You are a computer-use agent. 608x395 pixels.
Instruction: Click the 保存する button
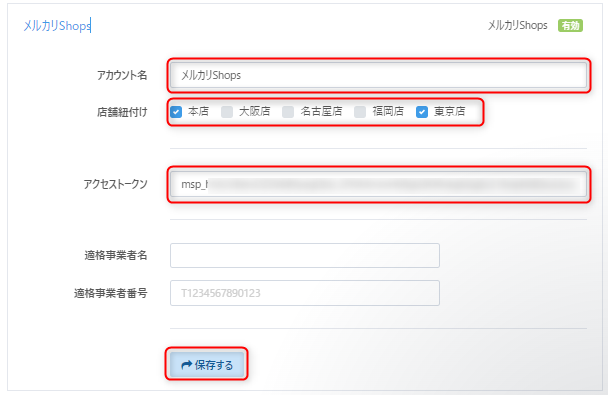(207, 364)
